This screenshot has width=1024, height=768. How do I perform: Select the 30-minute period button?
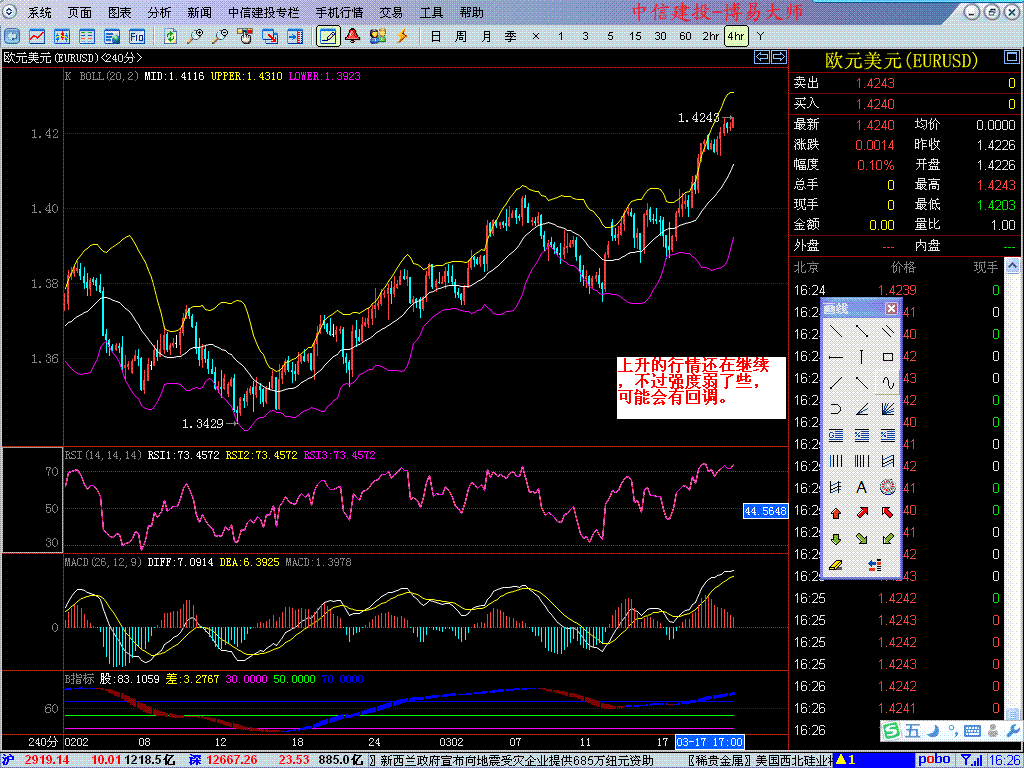(x=660, y=37)
